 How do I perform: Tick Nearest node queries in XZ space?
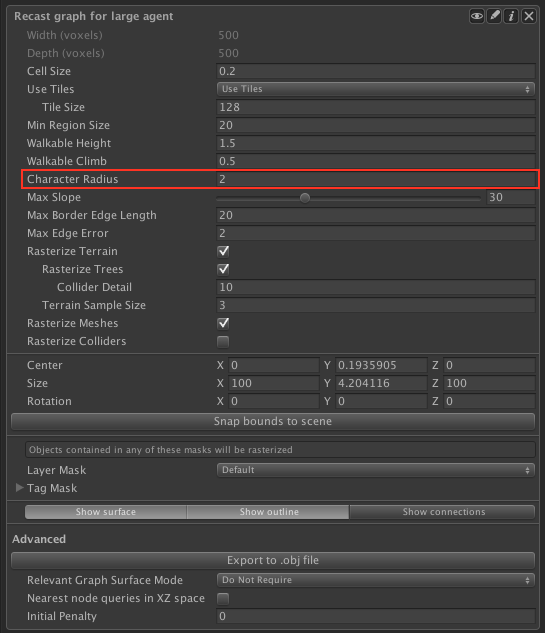[x=223, y=598]
